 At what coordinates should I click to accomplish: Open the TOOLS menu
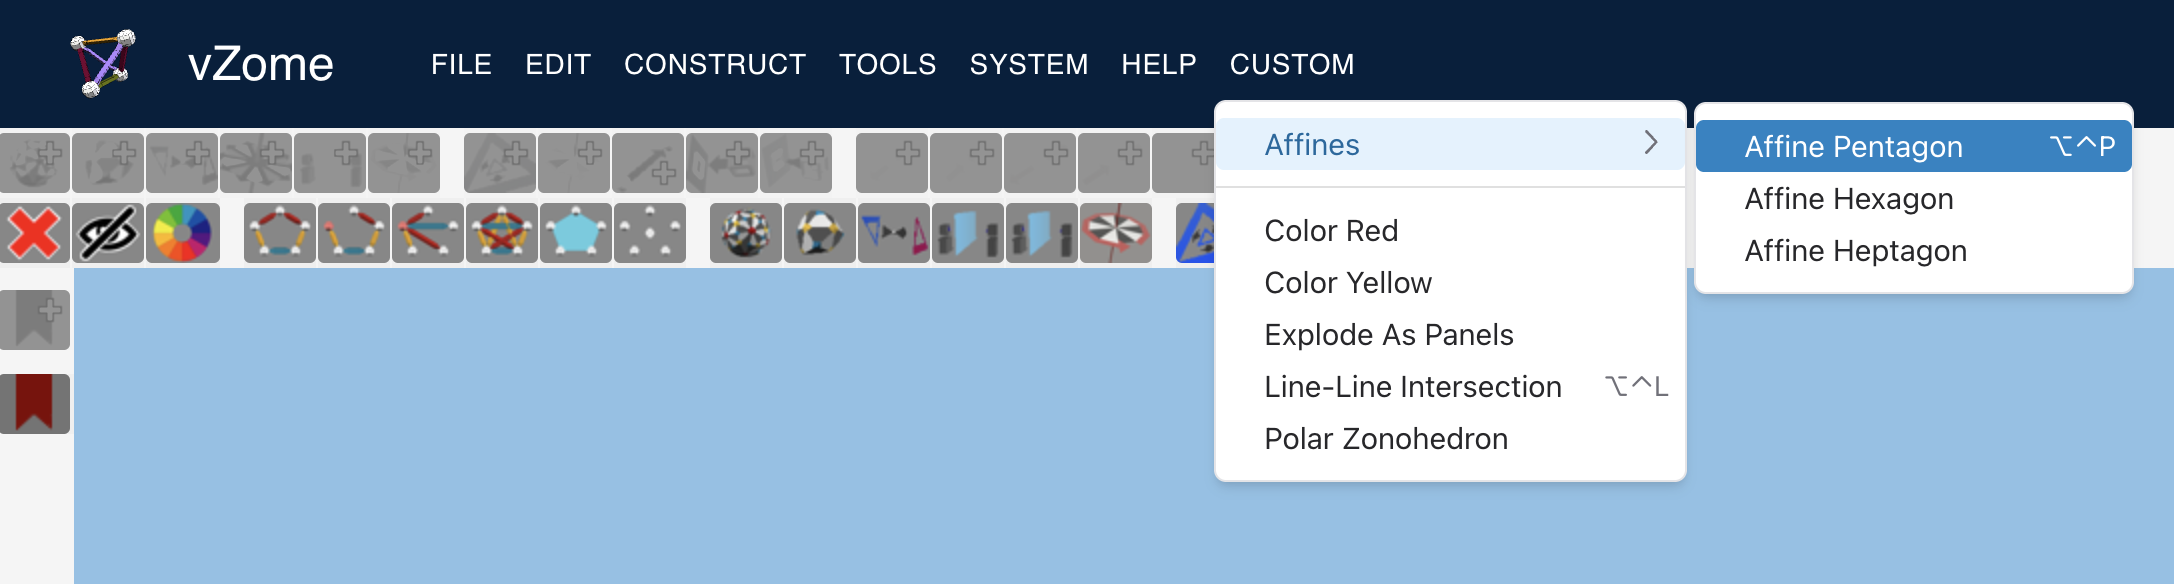pyautogui.click(x=887, y=64)
